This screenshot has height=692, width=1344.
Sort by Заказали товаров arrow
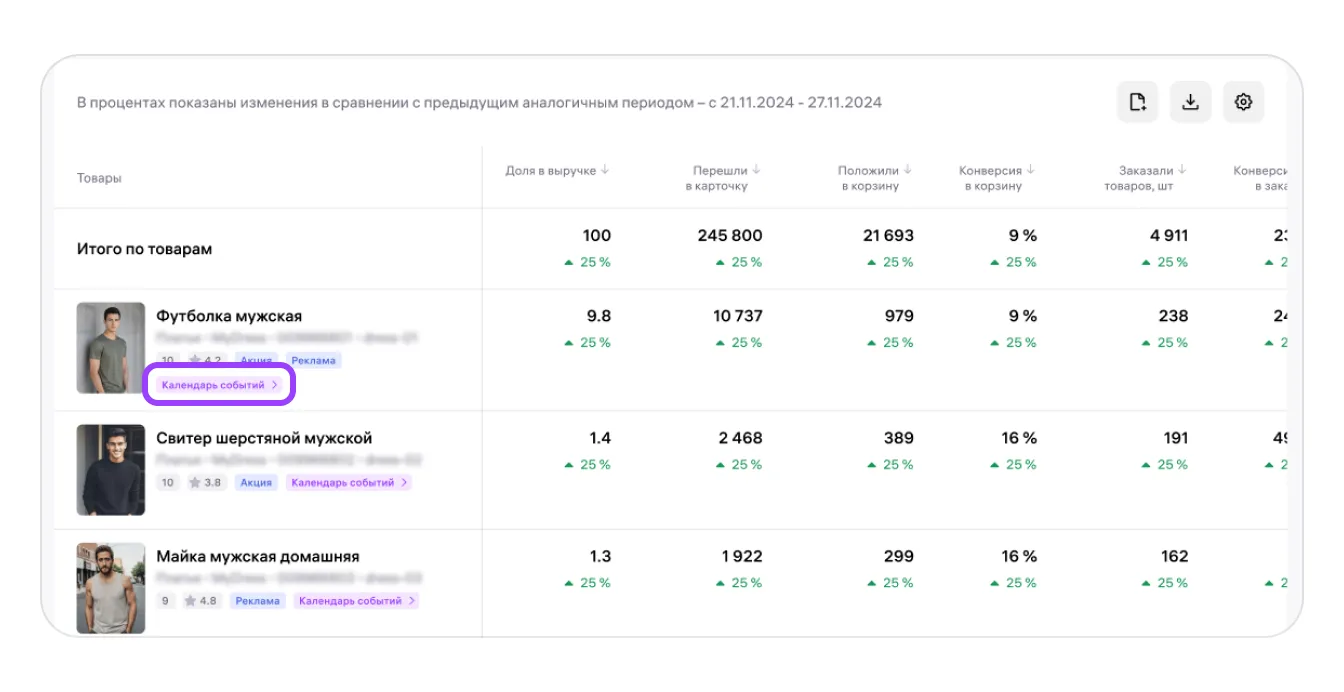point(1181,170)
